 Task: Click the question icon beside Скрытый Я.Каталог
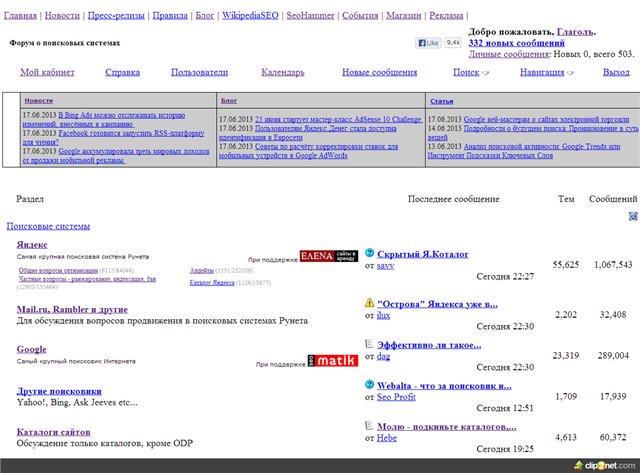[369, 254]
